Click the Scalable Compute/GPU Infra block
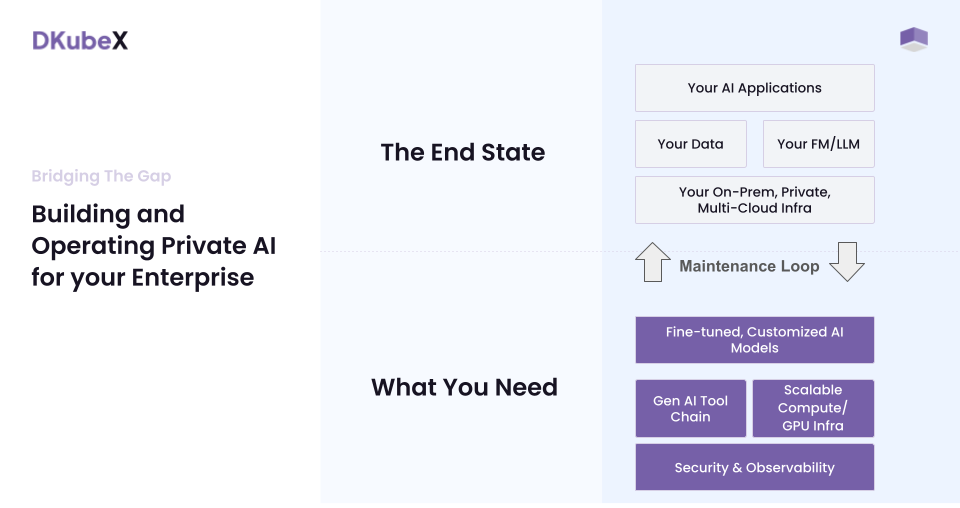The height and width of the screenshot is (508, 960). tap(812, 408)
